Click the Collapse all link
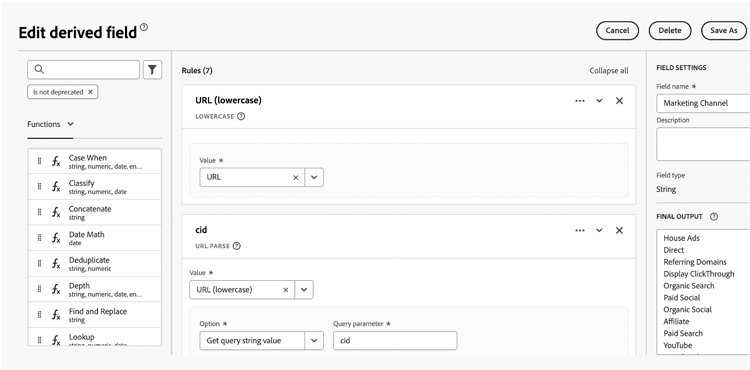 point(609,71)
